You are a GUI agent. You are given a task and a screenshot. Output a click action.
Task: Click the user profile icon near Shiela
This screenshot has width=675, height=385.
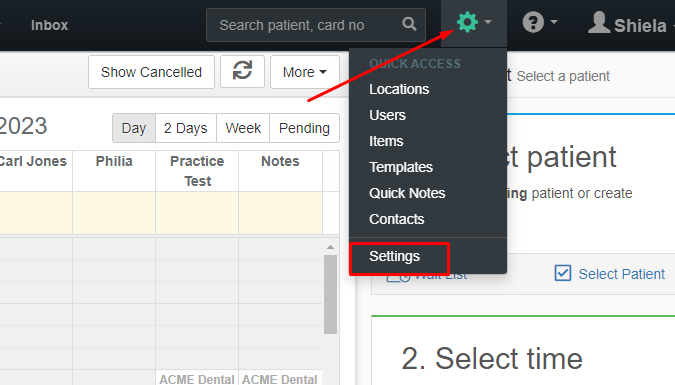tap(599, 22)
